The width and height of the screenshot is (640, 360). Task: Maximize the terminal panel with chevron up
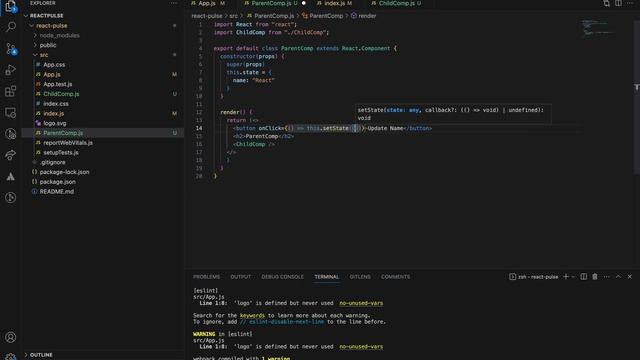pos(618,277)
